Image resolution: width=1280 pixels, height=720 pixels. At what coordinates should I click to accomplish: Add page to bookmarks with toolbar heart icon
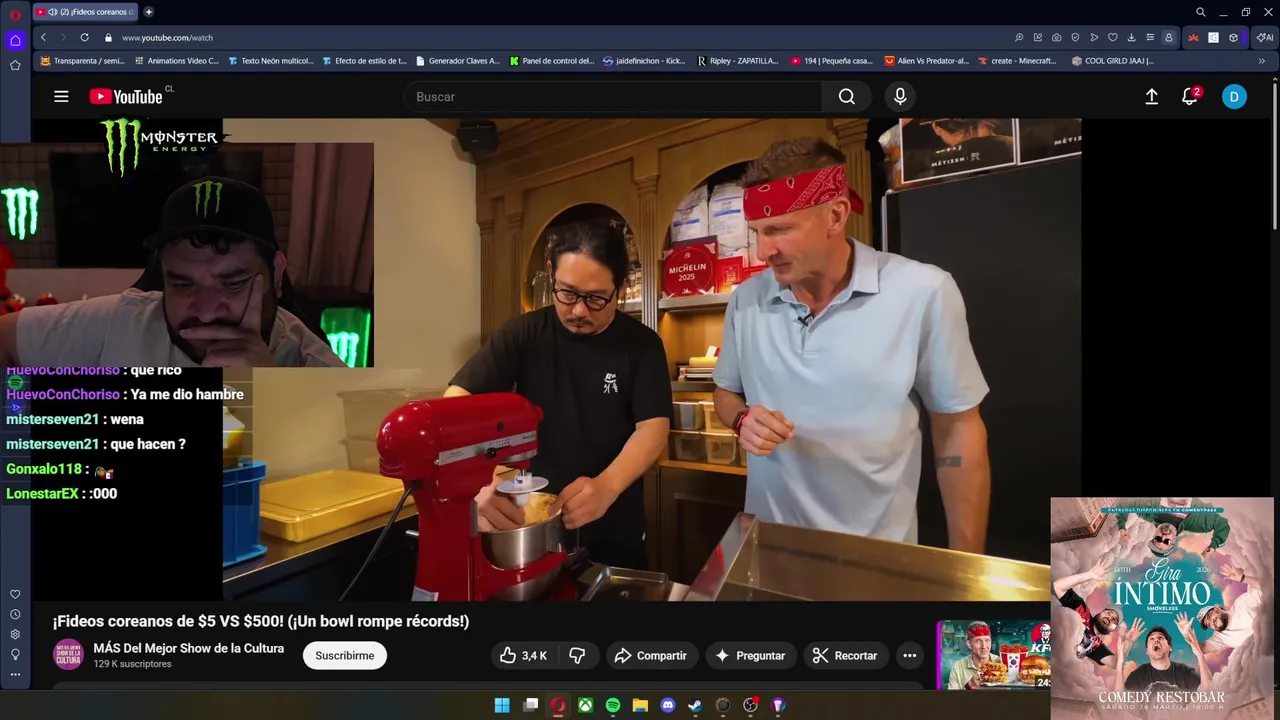1112,38
